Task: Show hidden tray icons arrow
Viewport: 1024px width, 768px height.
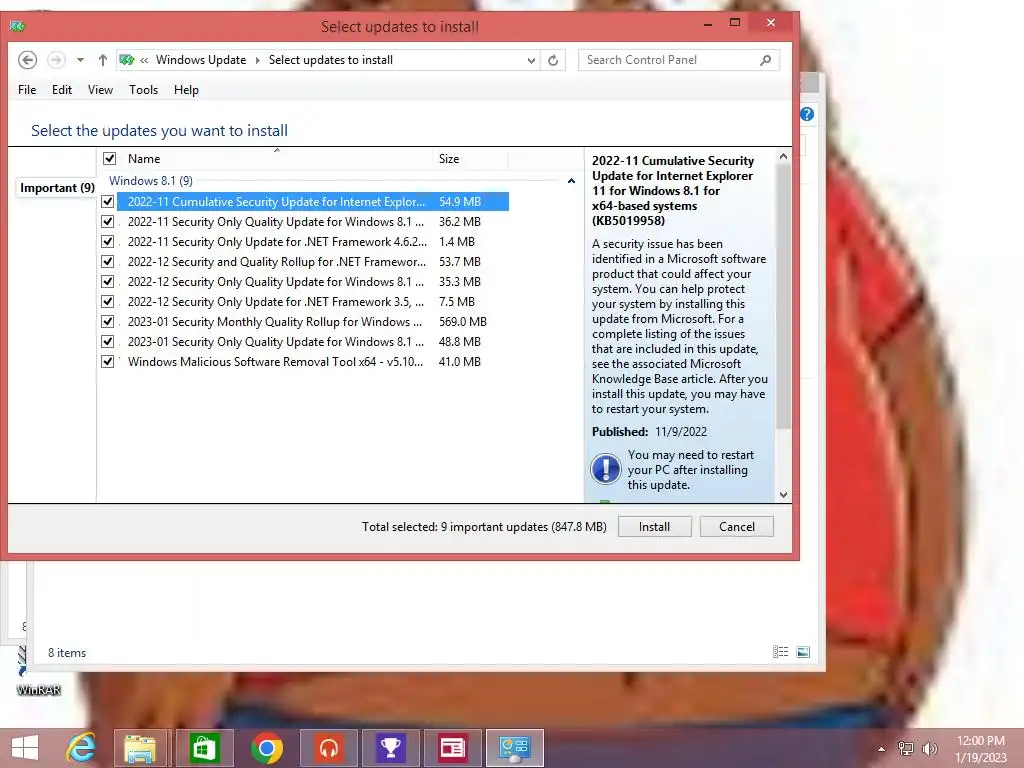Action: click(881, 749)
